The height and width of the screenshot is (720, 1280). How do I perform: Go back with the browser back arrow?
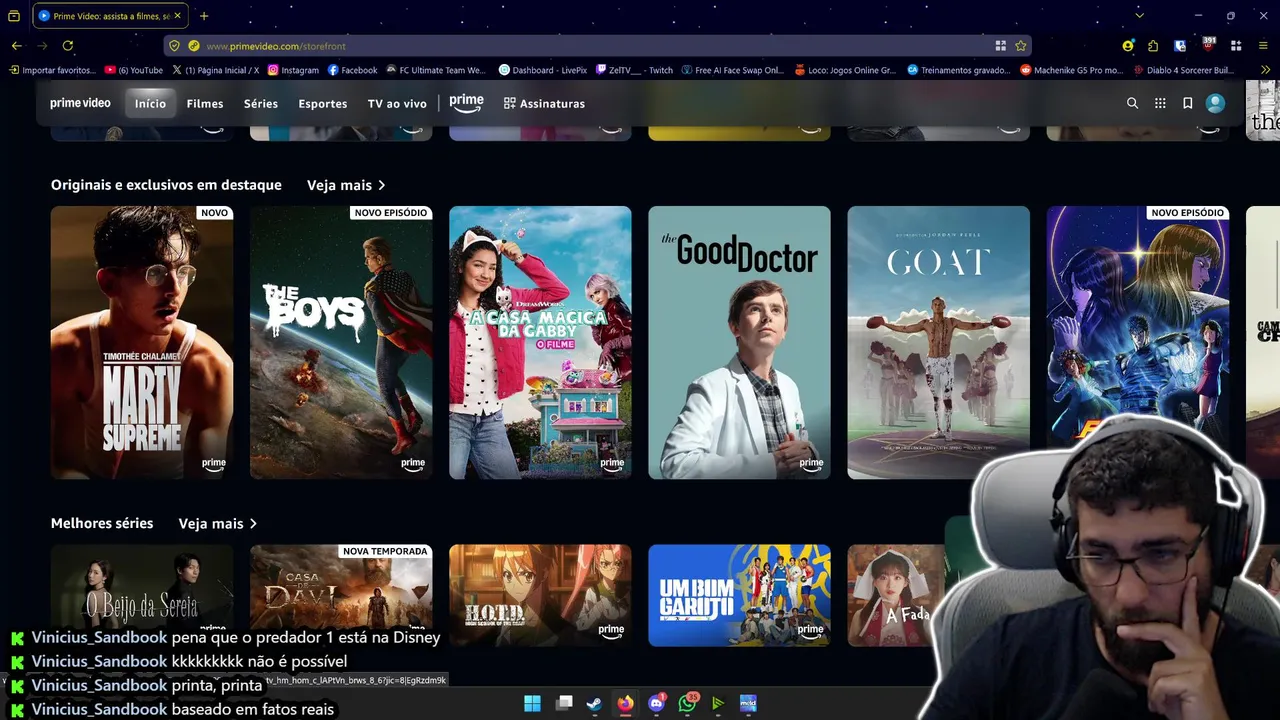[x=16, y=46]
